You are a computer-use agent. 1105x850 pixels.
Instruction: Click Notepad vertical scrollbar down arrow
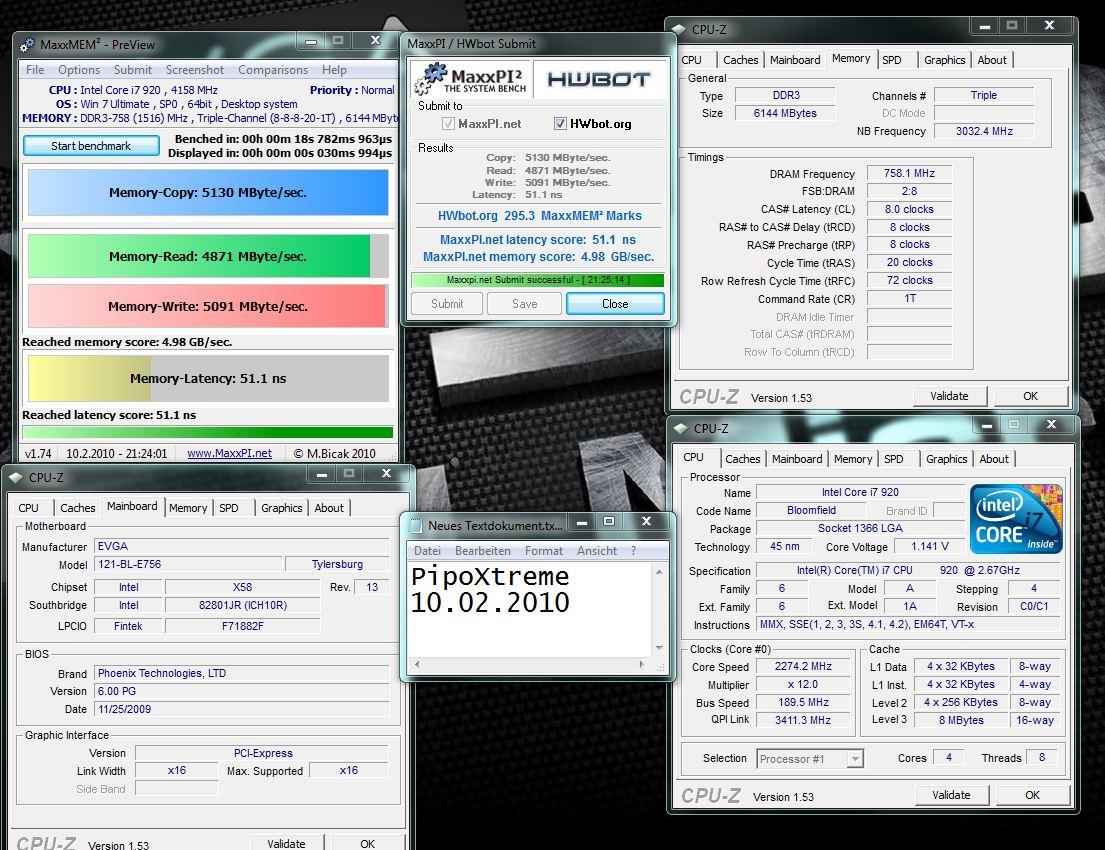pos(659,647)
